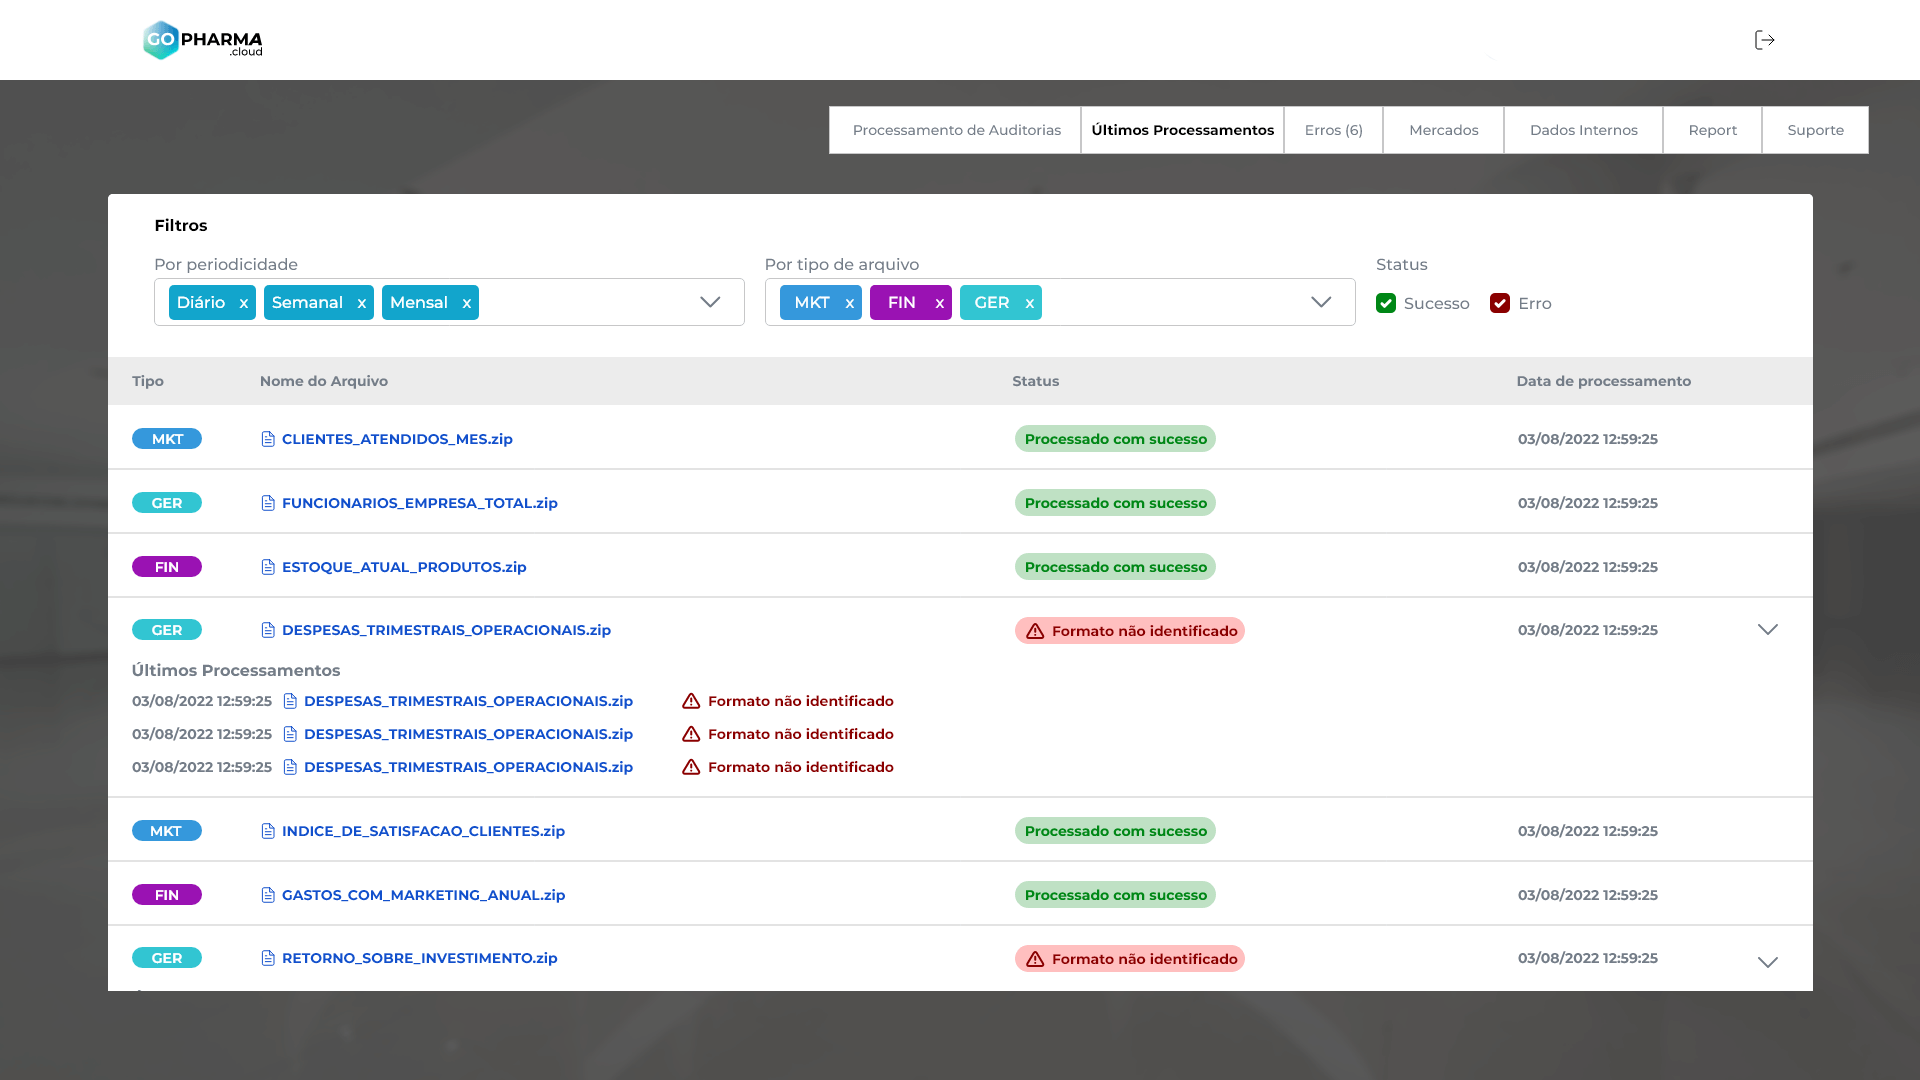Click the Data de processamento column header
This screenshot has height=1080, width=1920.
(x=1604, y=381)
